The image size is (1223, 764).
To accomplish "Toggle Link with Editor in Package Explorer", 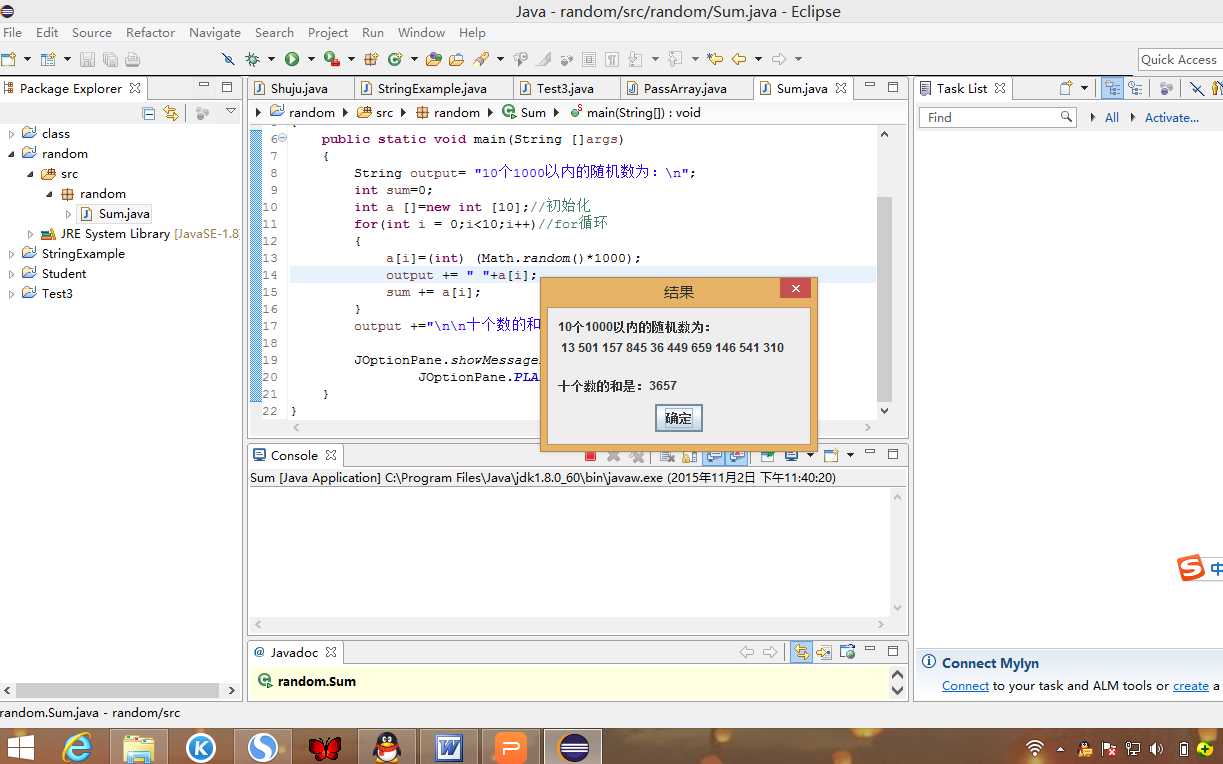I will pos(171,113).
